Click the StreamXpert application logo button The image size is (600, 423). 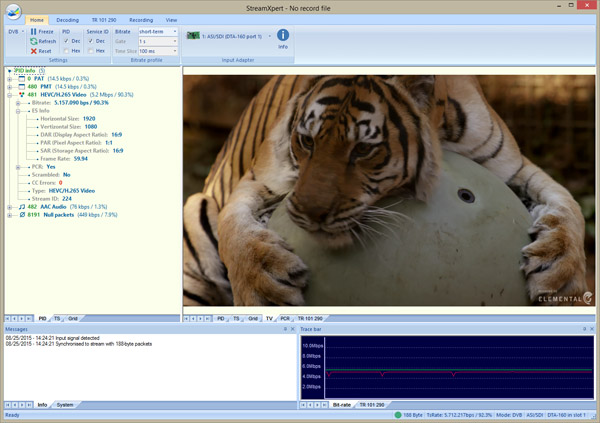click(x=11, y=10)
